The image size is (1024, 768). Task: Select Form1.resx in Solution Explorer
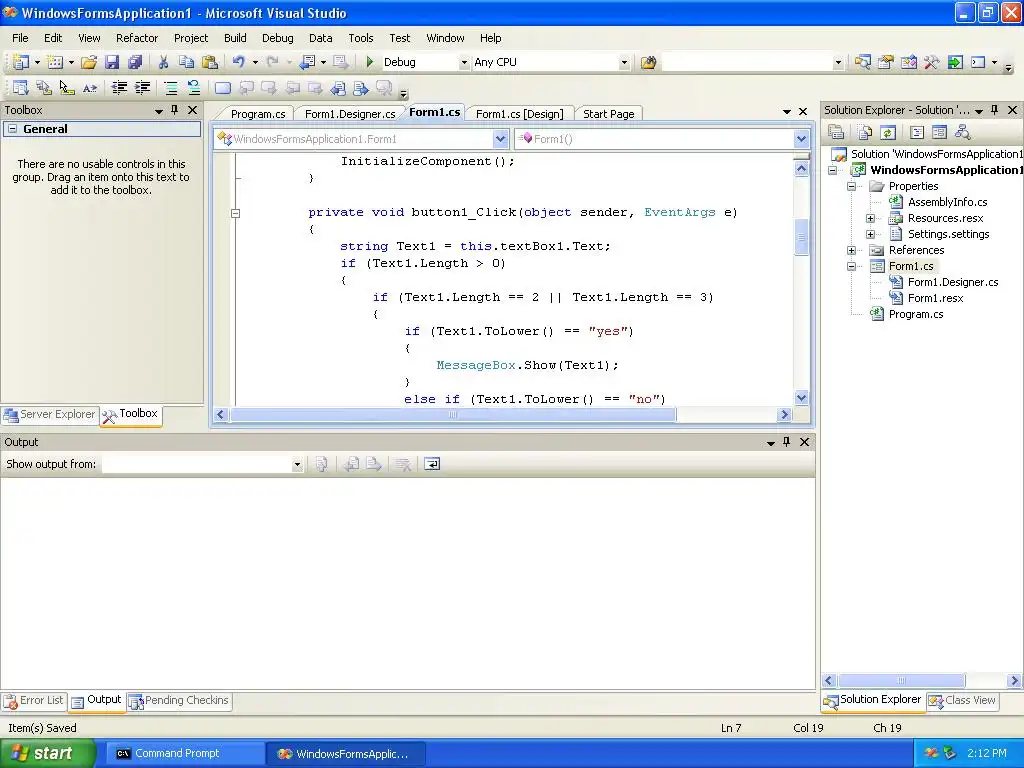(935, 298)
